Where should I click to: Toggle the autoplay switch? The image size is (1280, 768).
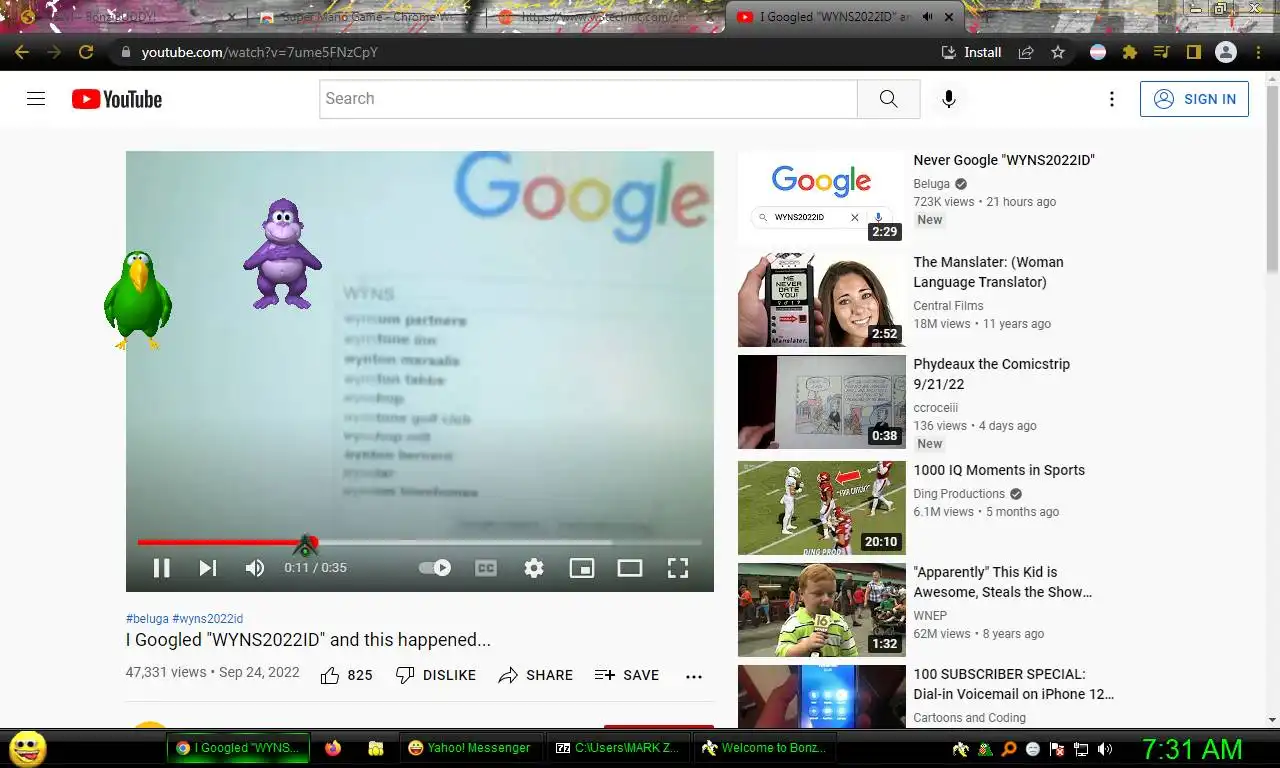click(435, 568)
